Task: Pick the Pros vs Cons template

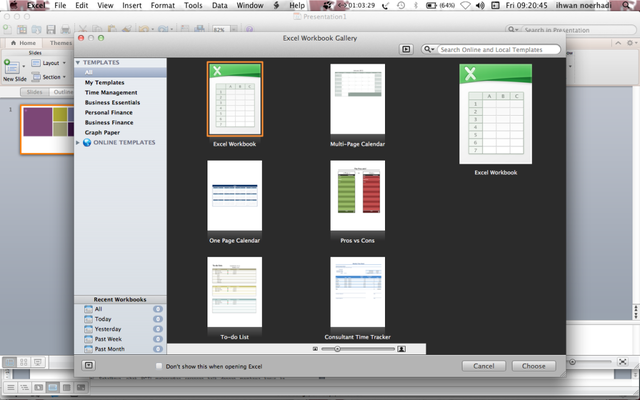Action: point(358,196)
